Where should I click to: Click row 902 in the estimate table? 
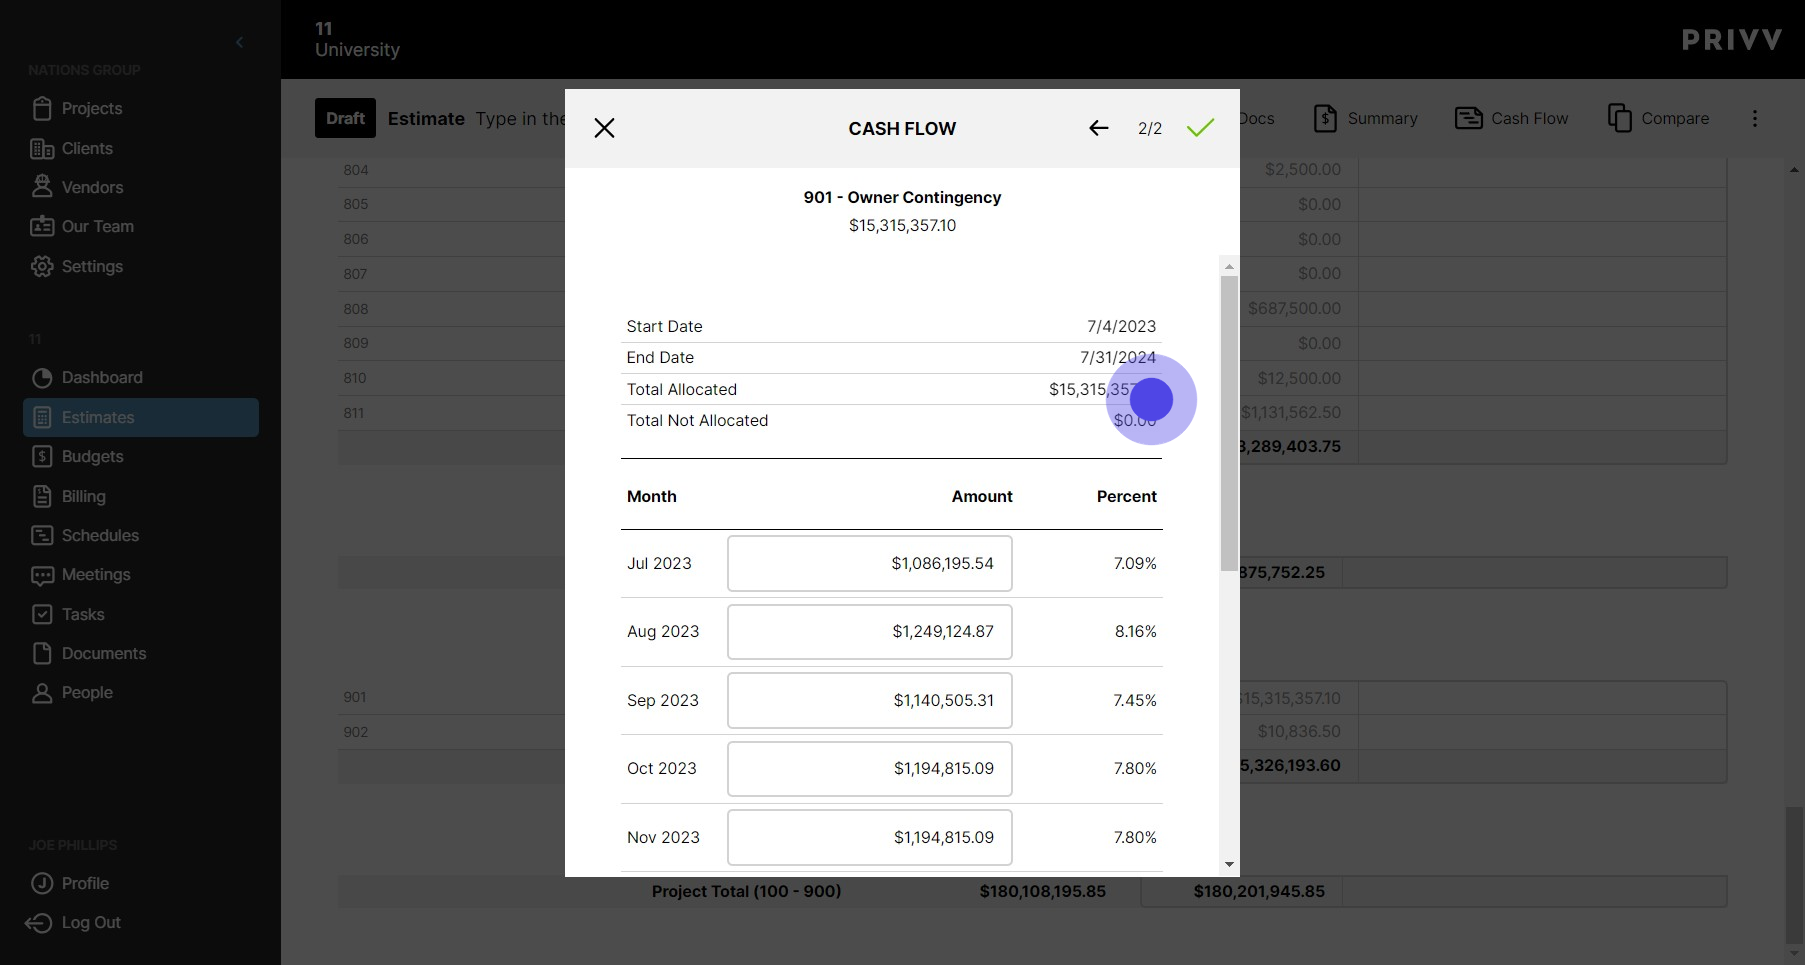[356, 732]
